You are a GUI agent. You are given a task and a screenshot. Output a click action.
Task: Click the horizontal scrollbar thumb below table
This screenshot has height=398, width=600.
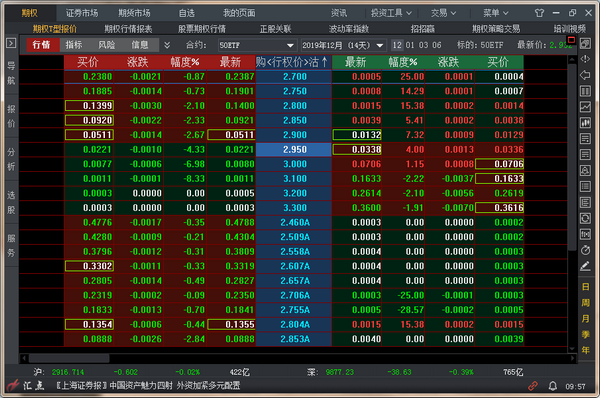coord(69,358)
